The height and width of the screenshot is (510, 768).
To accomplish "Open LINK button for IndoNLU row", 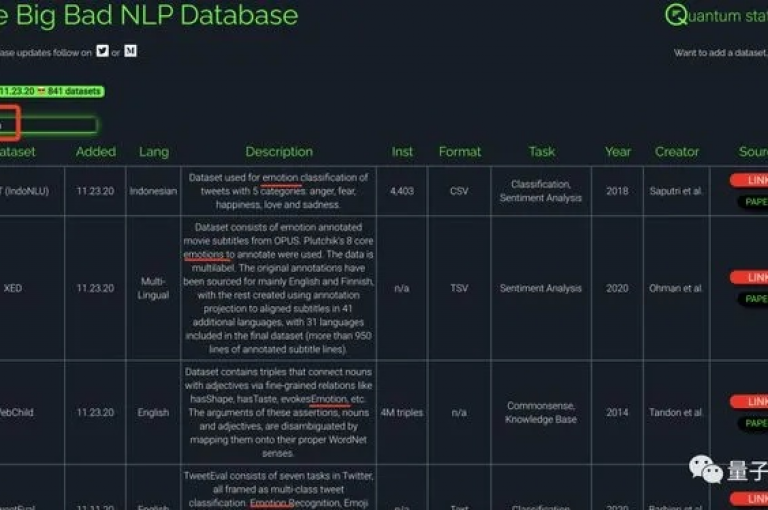I will [x=749, y=180].
